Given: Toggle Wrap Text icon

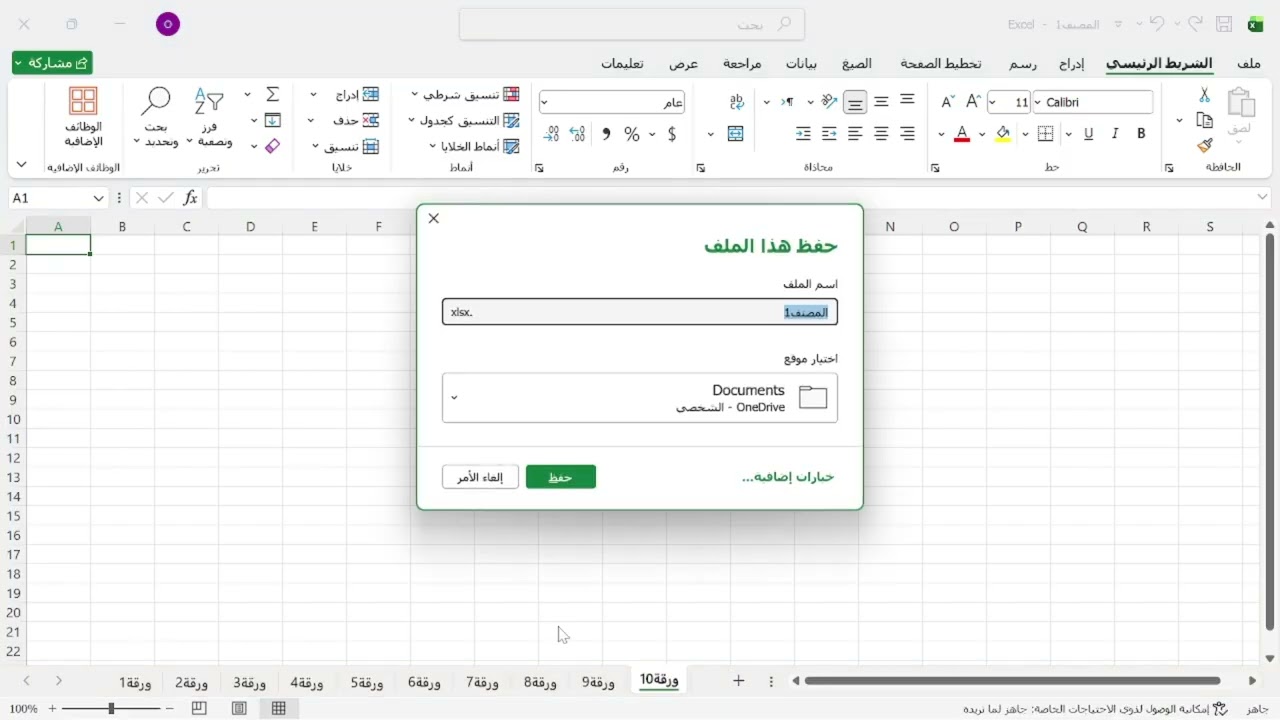Looking at the screenshot, I should [x=737, y=101].
